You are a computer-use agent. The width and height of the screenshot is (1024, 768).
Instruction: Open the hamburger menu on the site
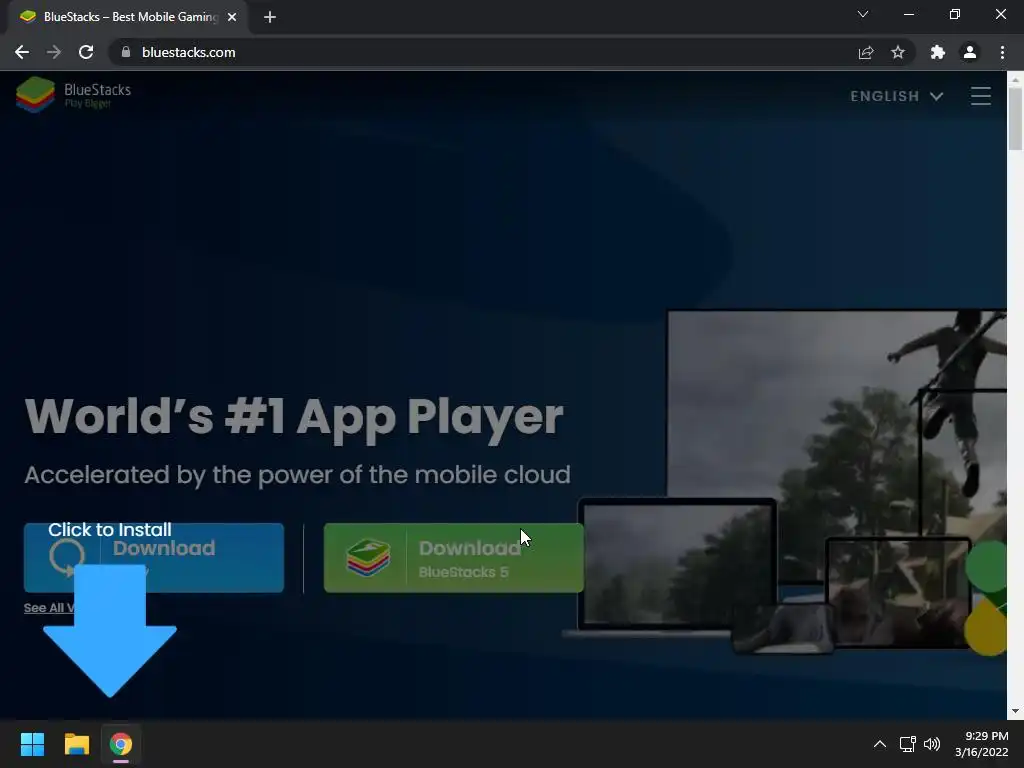[980, 96]
